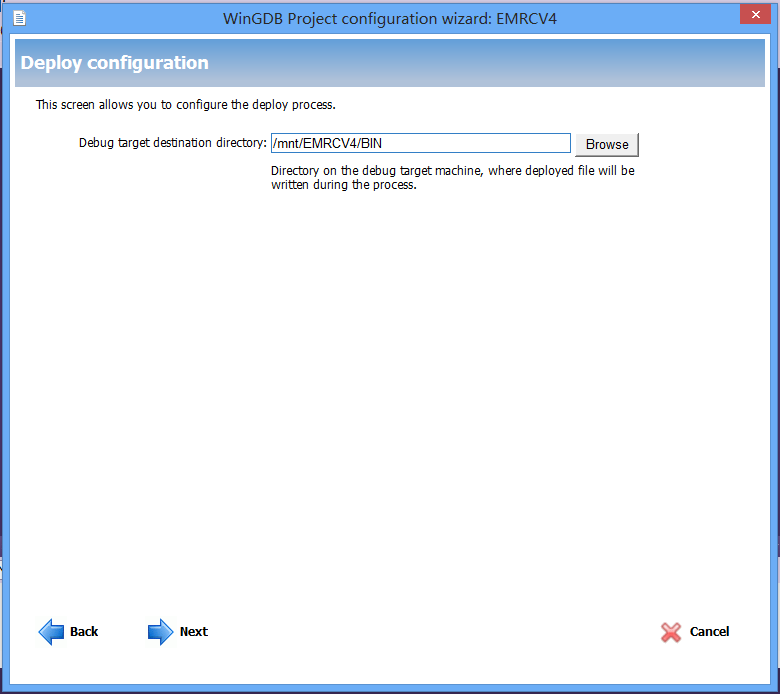Click the 'Deploy configuration' heading
The width and height of the screenshot is (780, 694).
click(x=114, y=63)
